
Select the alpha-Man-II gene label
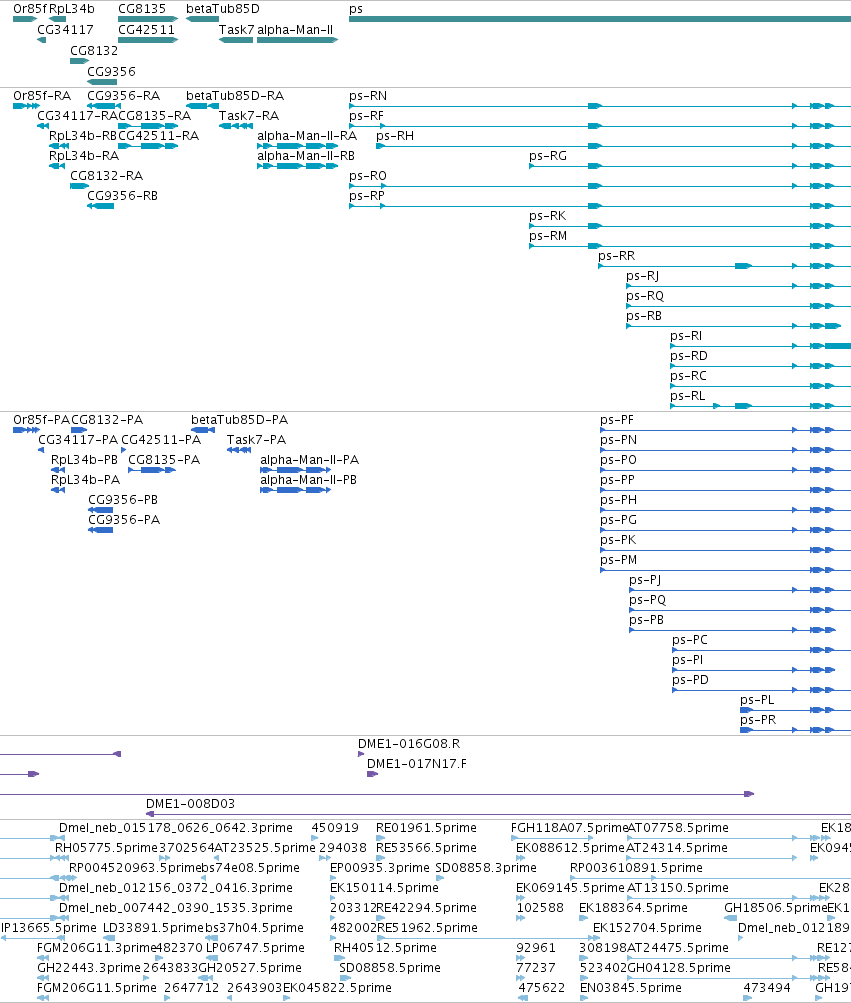click(295, 29)
